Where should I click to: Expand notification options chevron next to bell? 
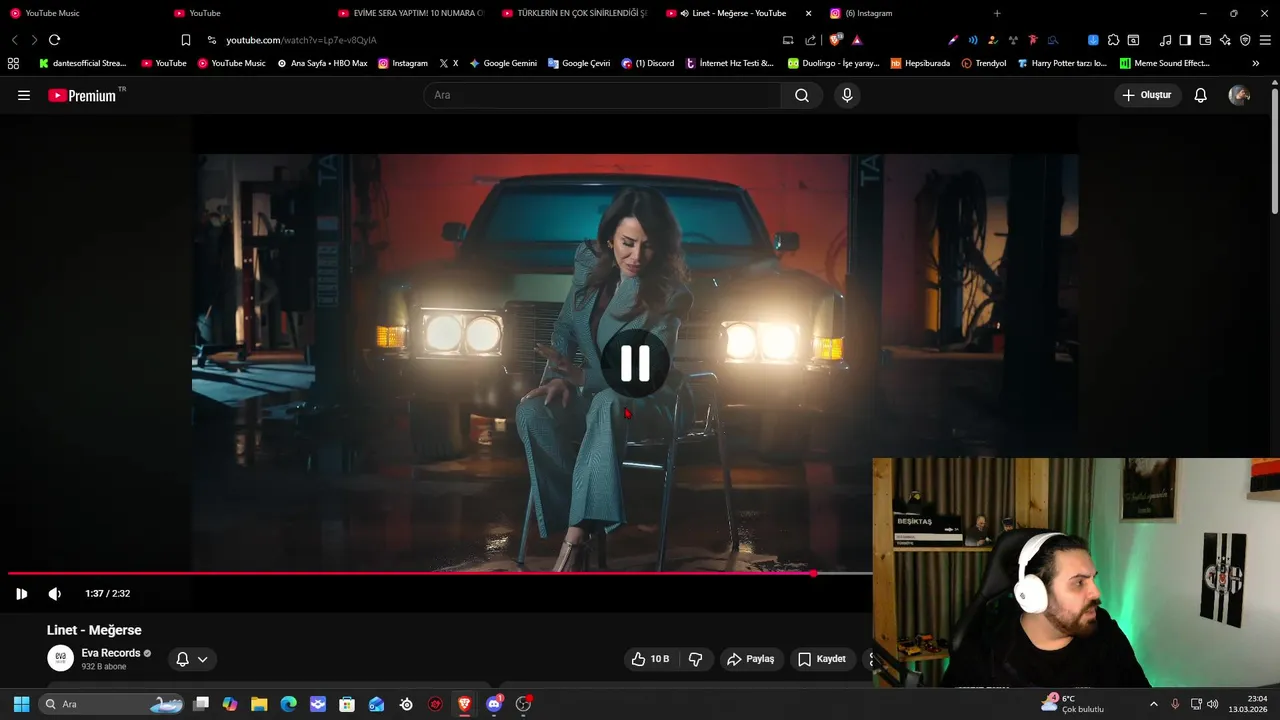203,659
